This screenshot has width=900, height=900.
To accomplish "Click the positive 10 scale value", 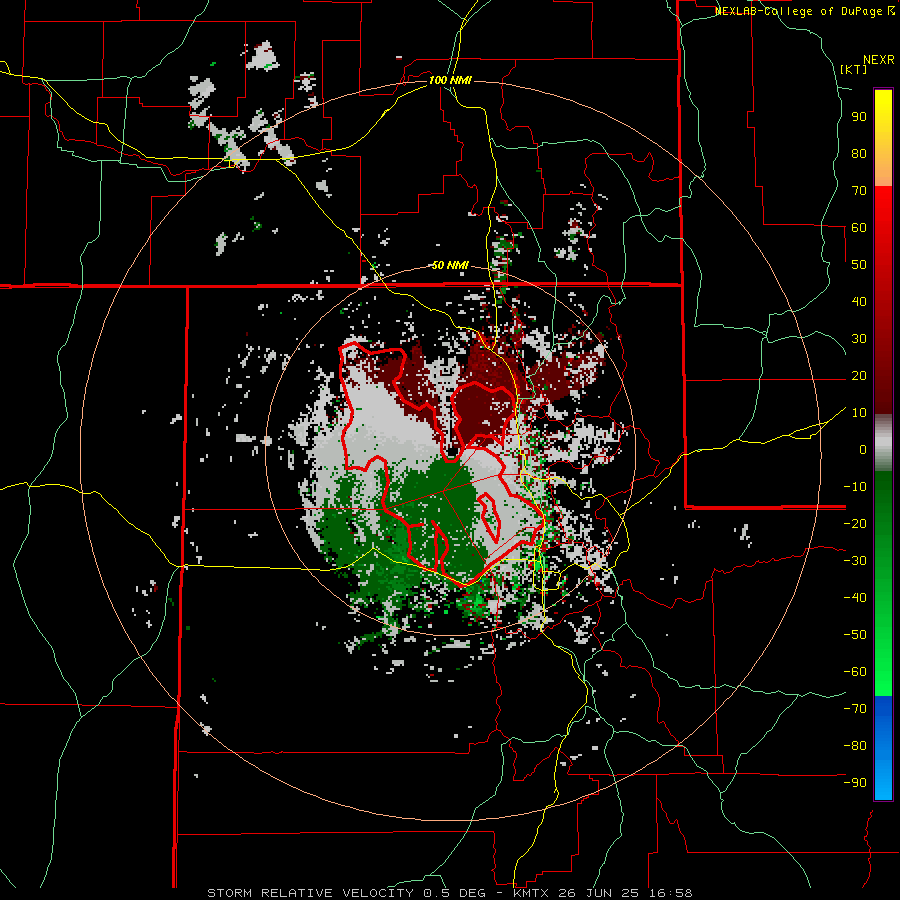I will pyautogui.click(x=859, y=413).
